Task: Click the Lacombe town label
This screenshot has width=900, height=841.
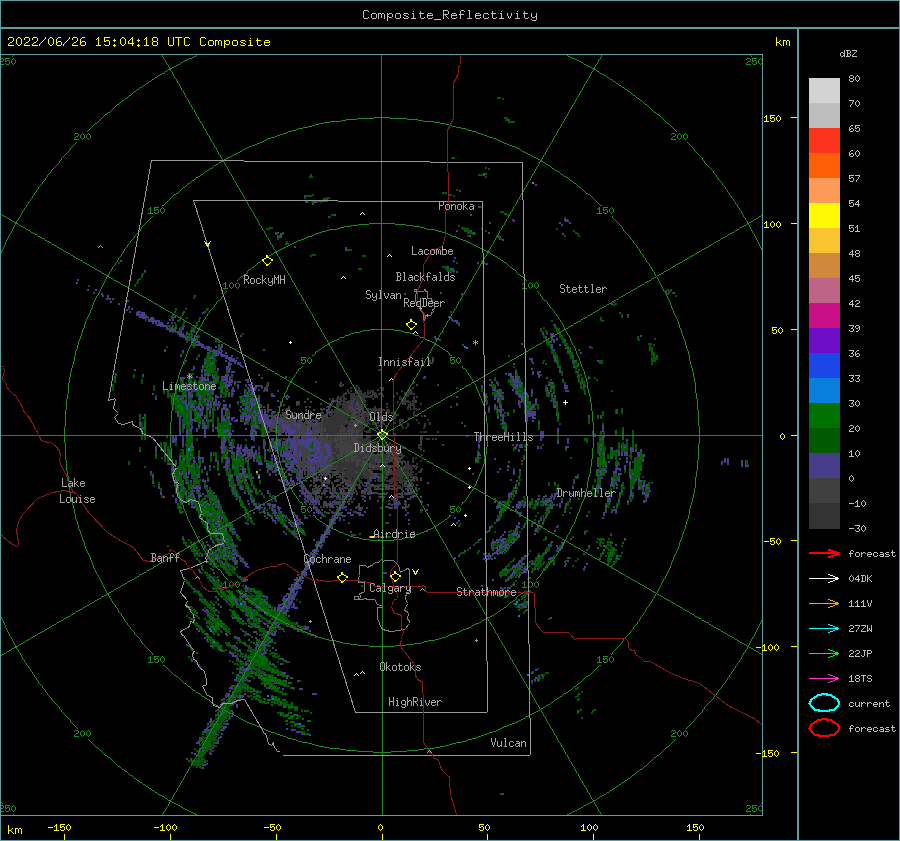Action: (432, 251)
